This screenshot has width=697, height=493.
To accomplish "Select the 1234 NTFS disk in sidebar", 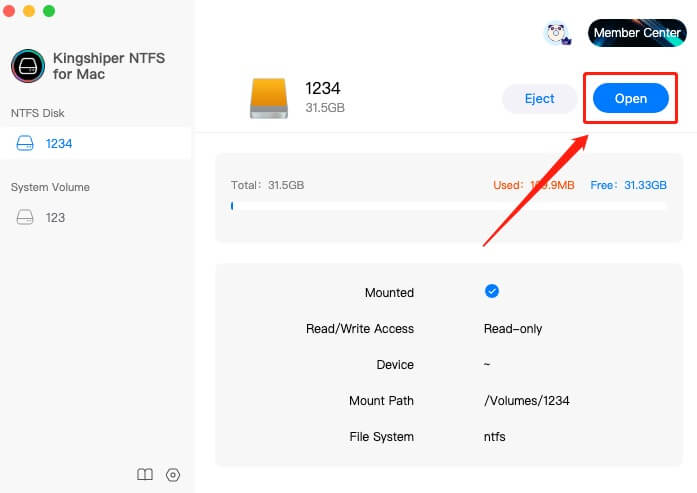I will 96,143.
